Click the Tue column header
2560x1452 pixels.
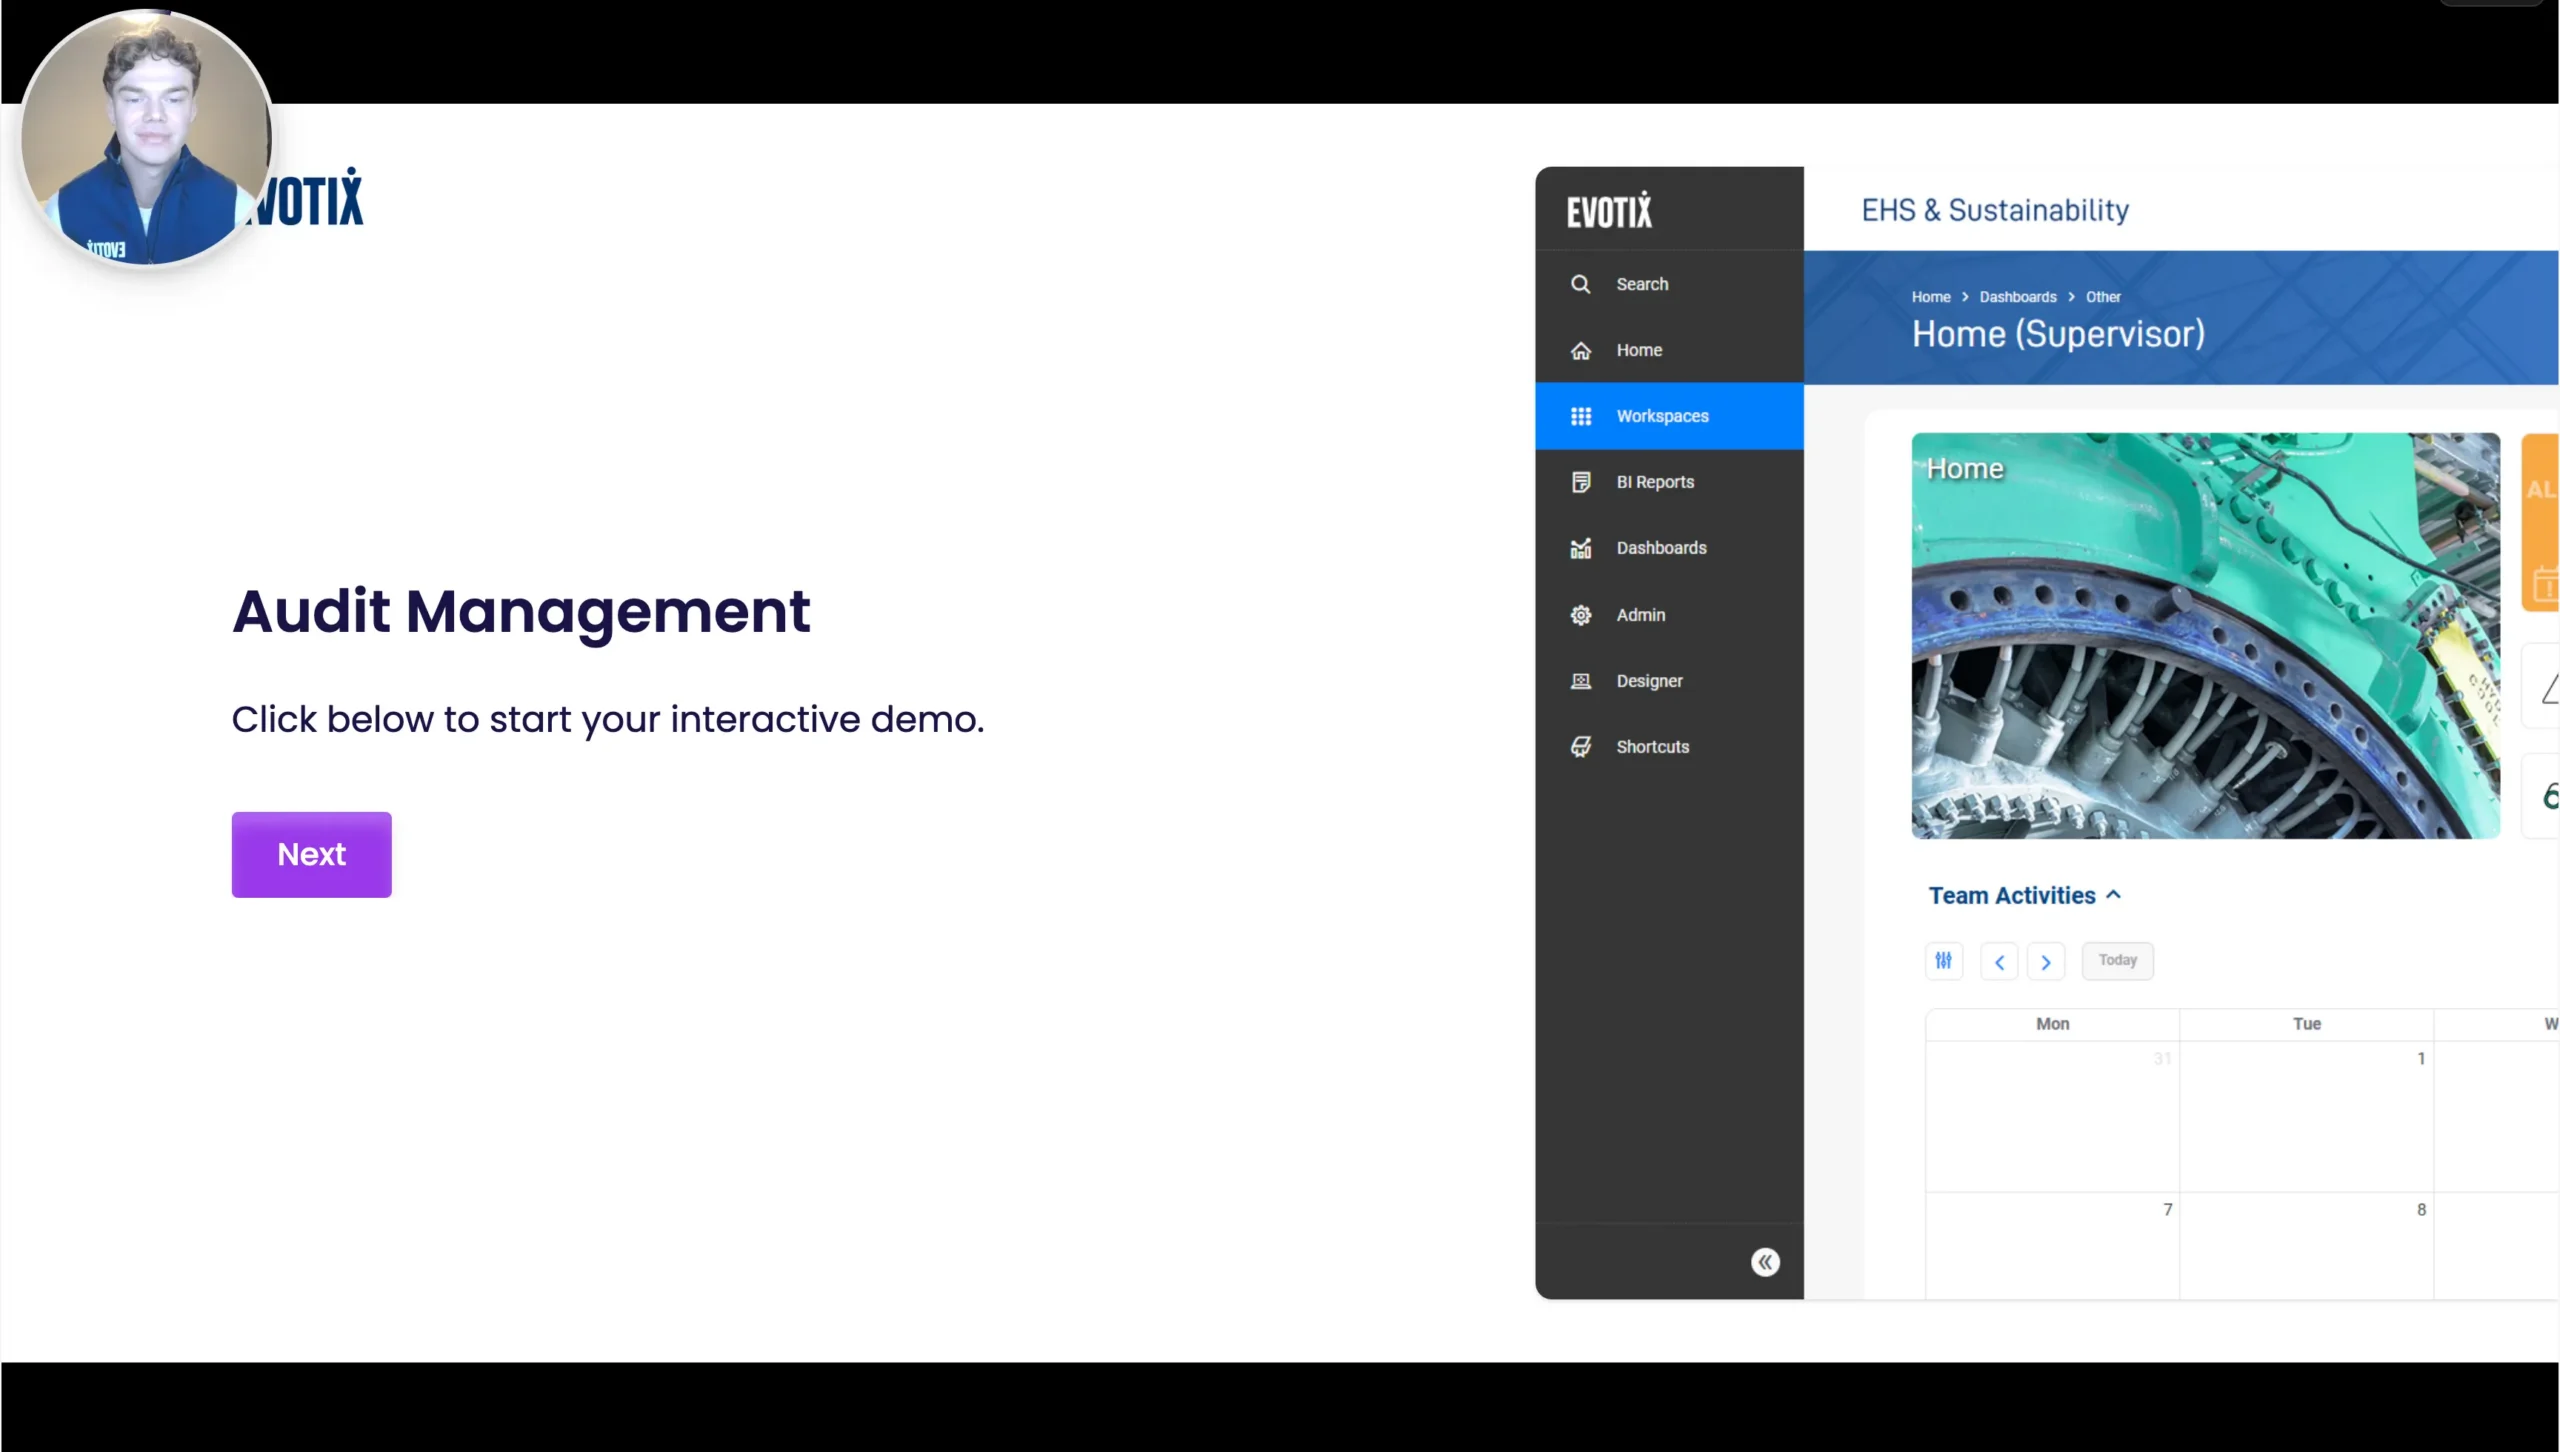click(x=2306, y=1024)
